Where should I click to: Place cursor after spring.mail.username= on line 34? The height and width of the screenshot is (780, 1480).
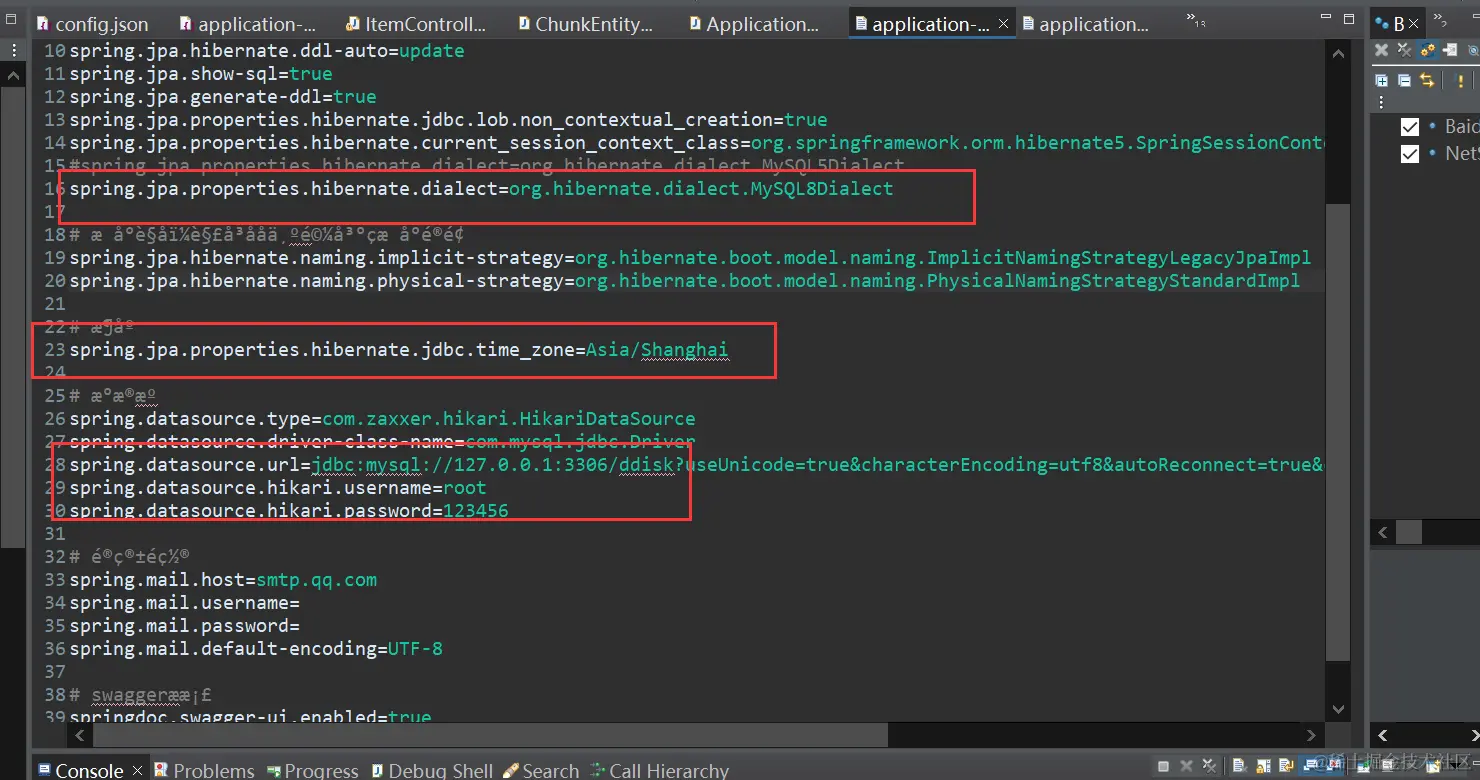pyautogui.click(x=301, y=603)
